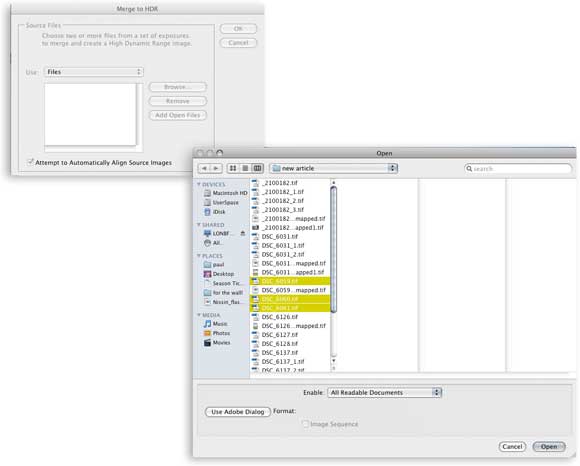The width and height of the screenshot is (580, 466).
Task: Click Browse in Merge to HDR
Action: 178,87
